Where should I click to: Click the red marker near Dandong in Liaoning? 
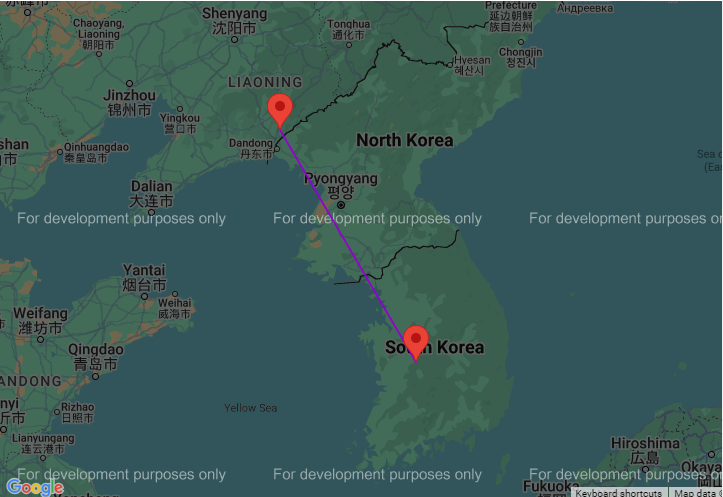pyautogui.click(x=280, y=111)
